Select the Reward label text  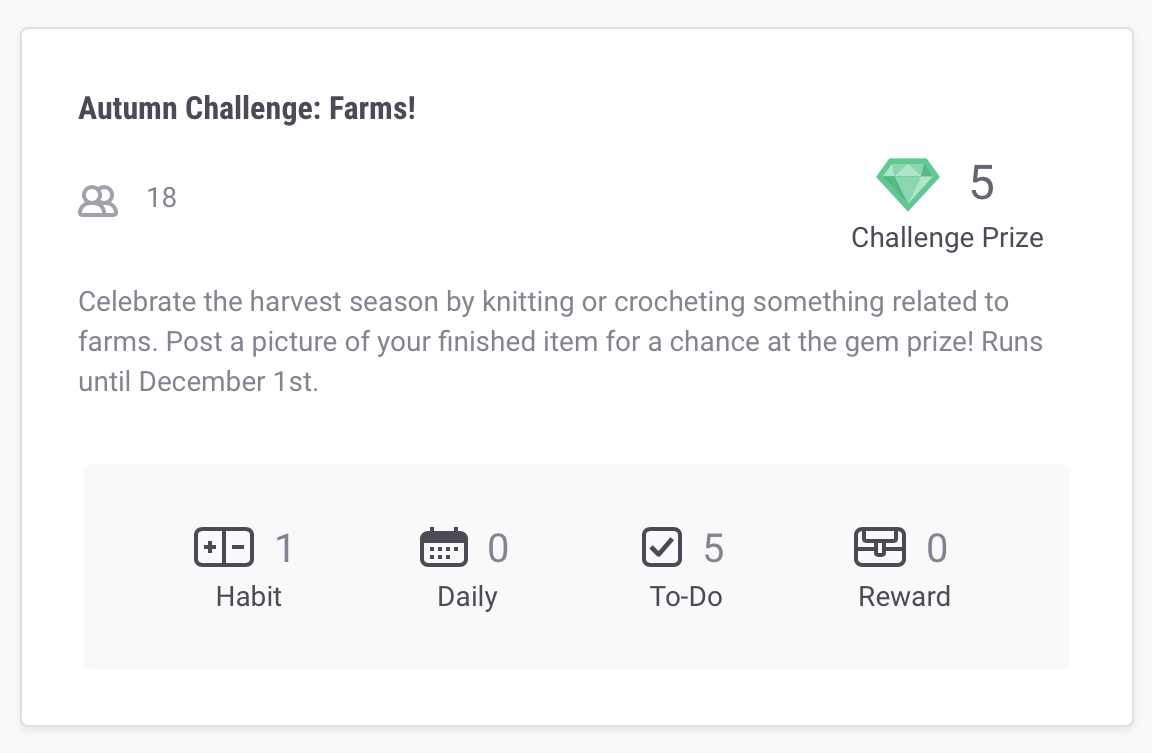pos(904,597)
